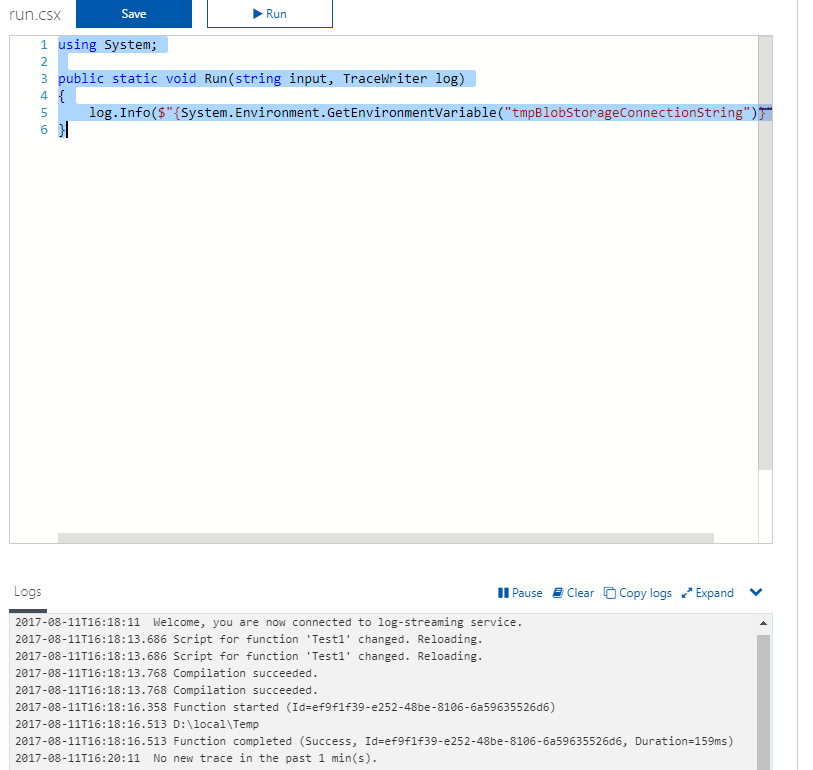The image size is (813, 770).
Task: Click the Expand diagonal-arrows icon
Action: pyautogui.click(x=688, y=592)
